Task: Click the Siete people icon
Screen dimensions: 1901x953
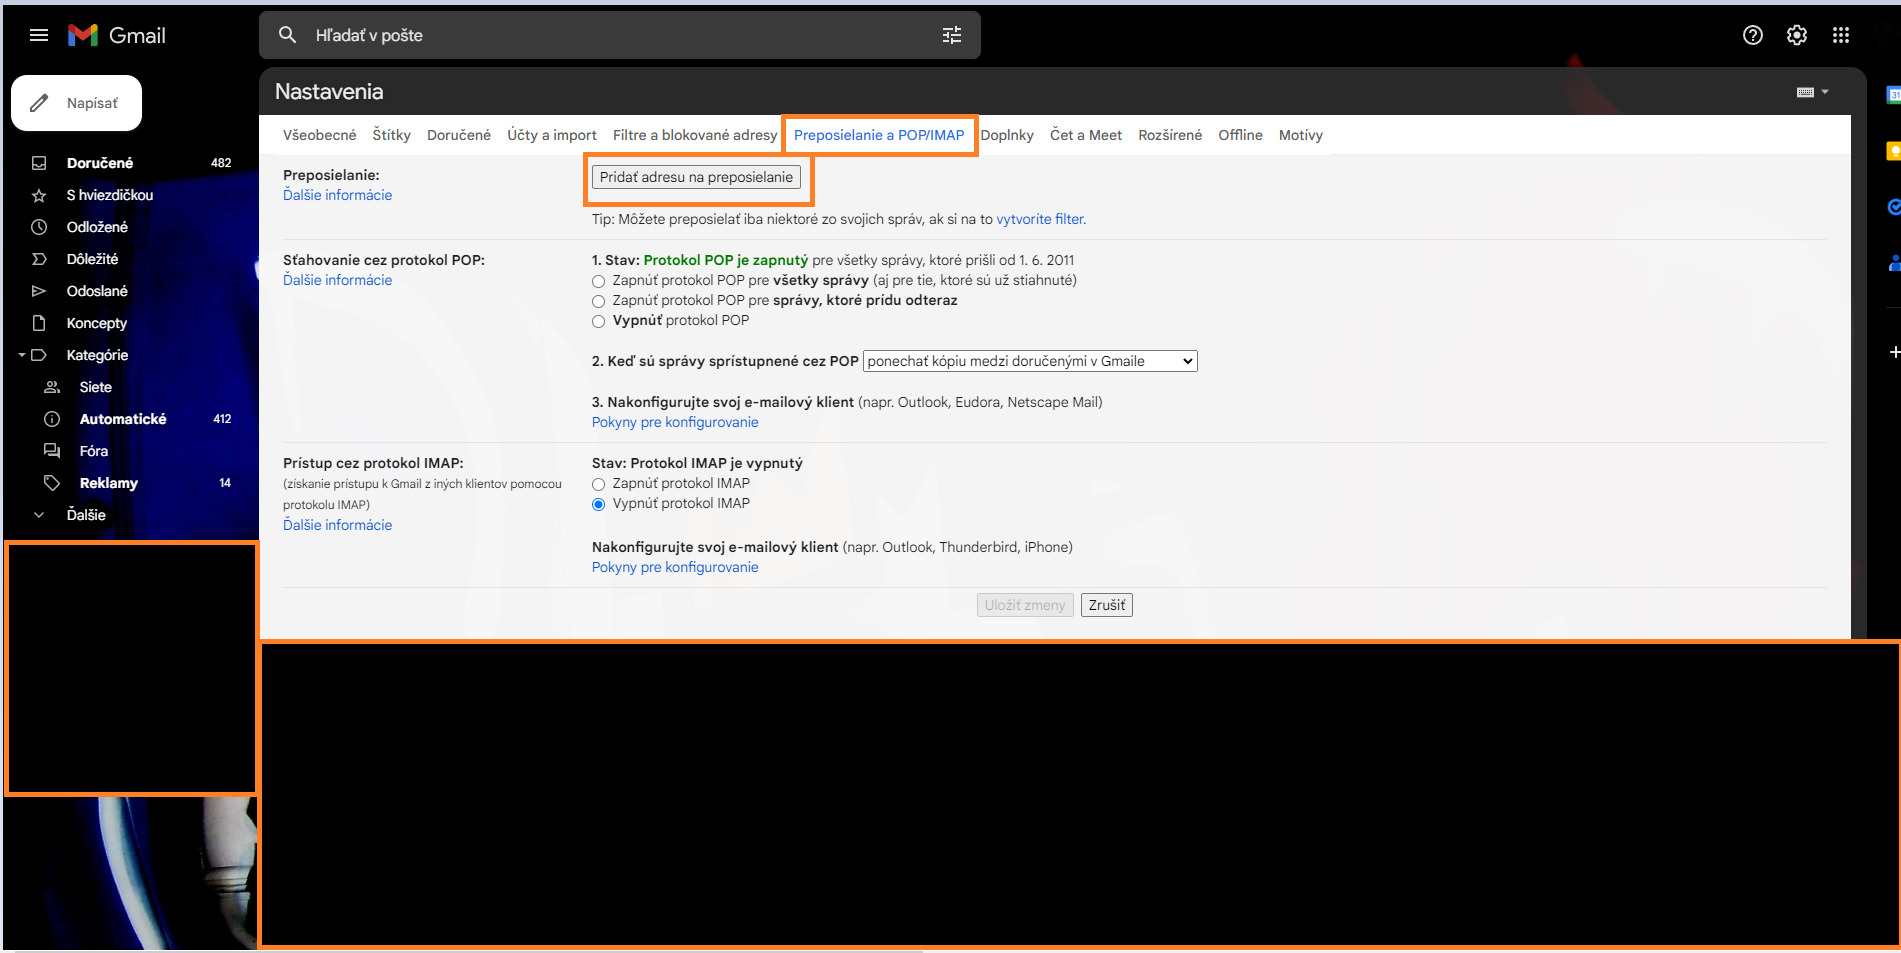Action: click(52, 387)
